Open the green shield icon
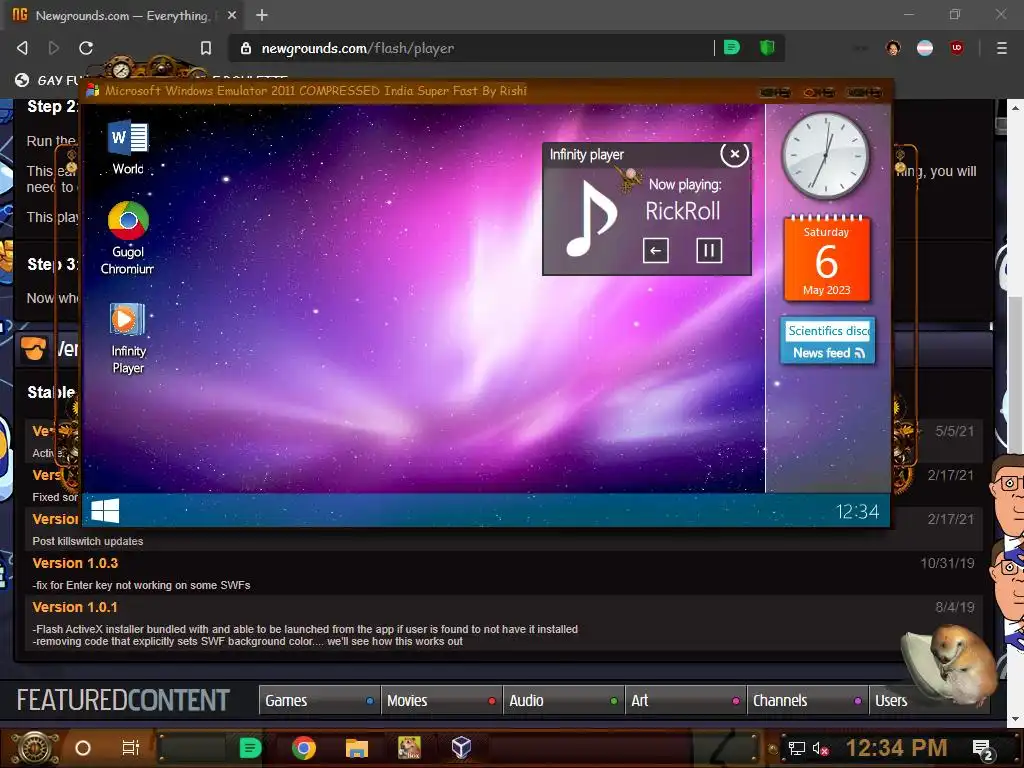The image size is (1024, 768). 767,47
